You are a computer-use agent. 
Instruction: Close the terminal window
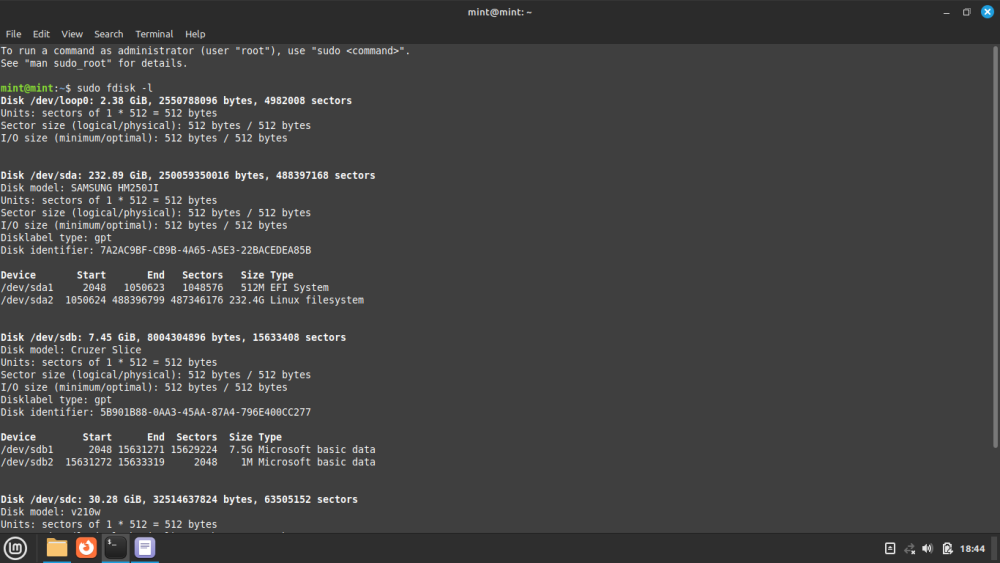987,12
